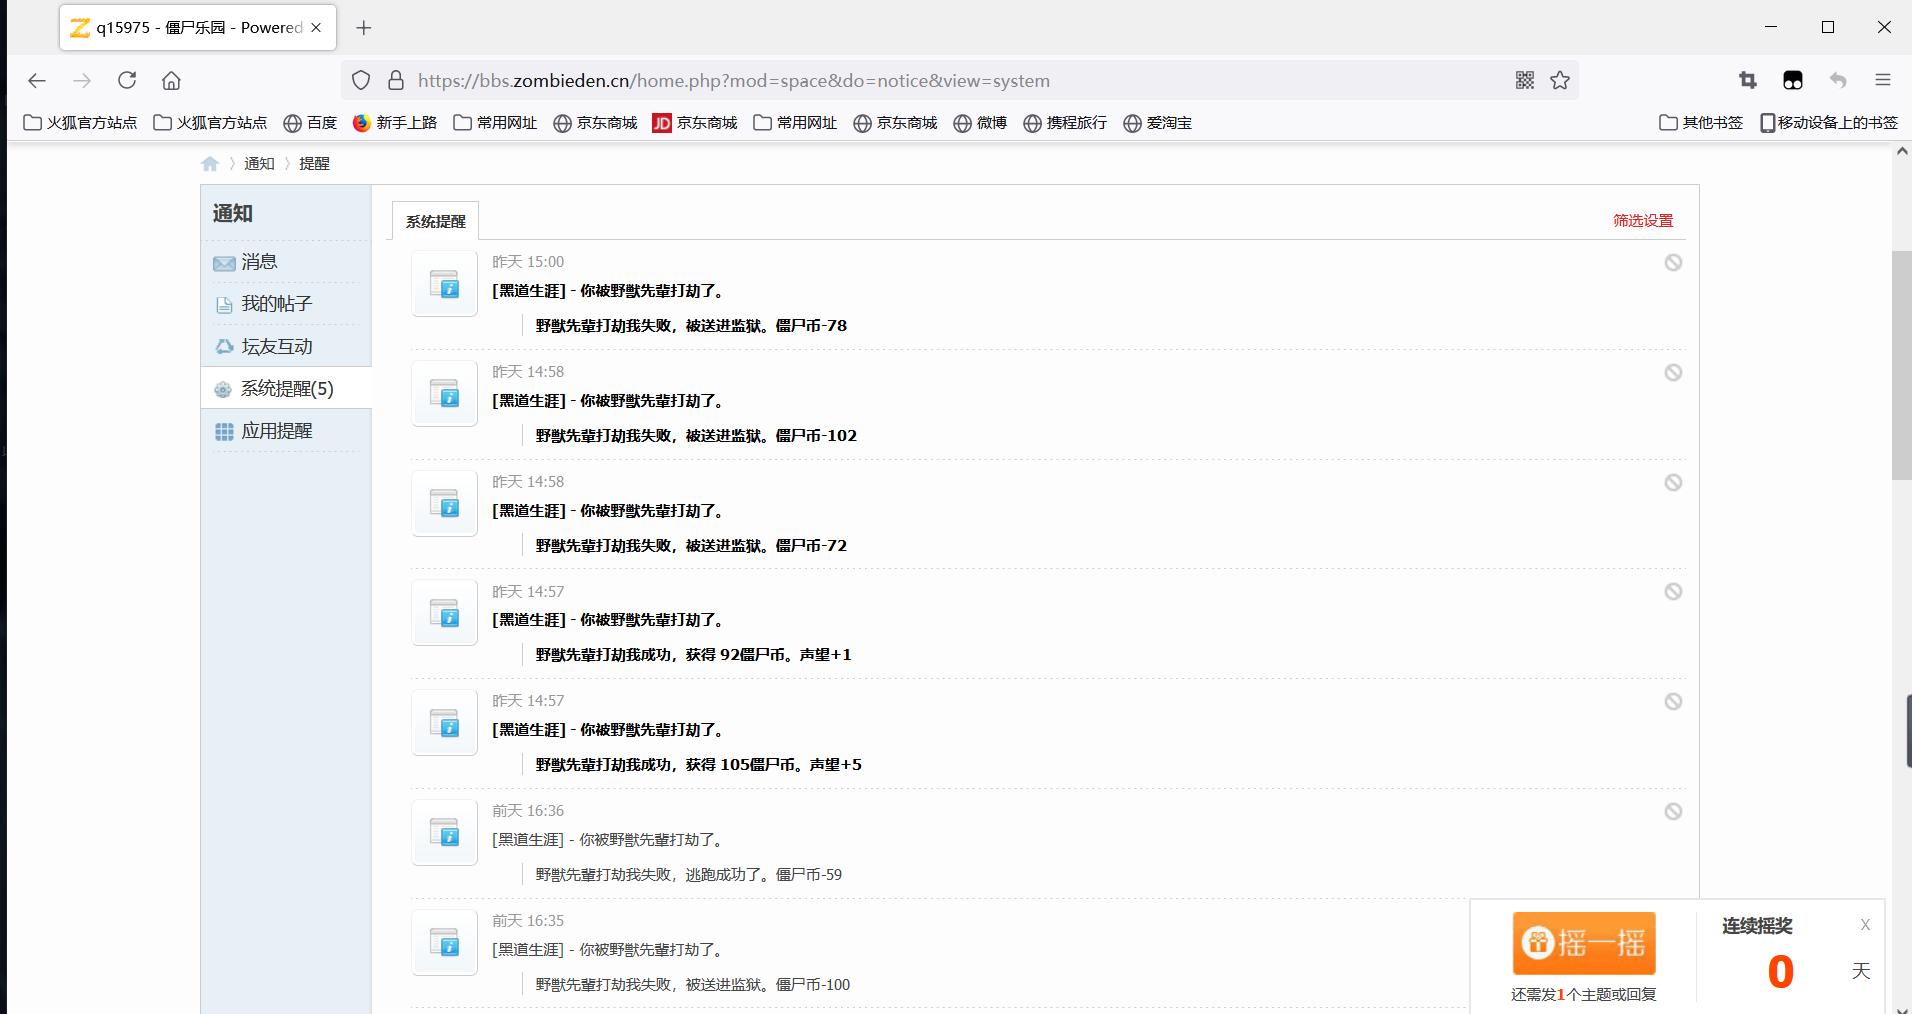Open the 爱淘宝 bookmark
This screenshot has height=1014, width=1912.
click(1157, 123)
